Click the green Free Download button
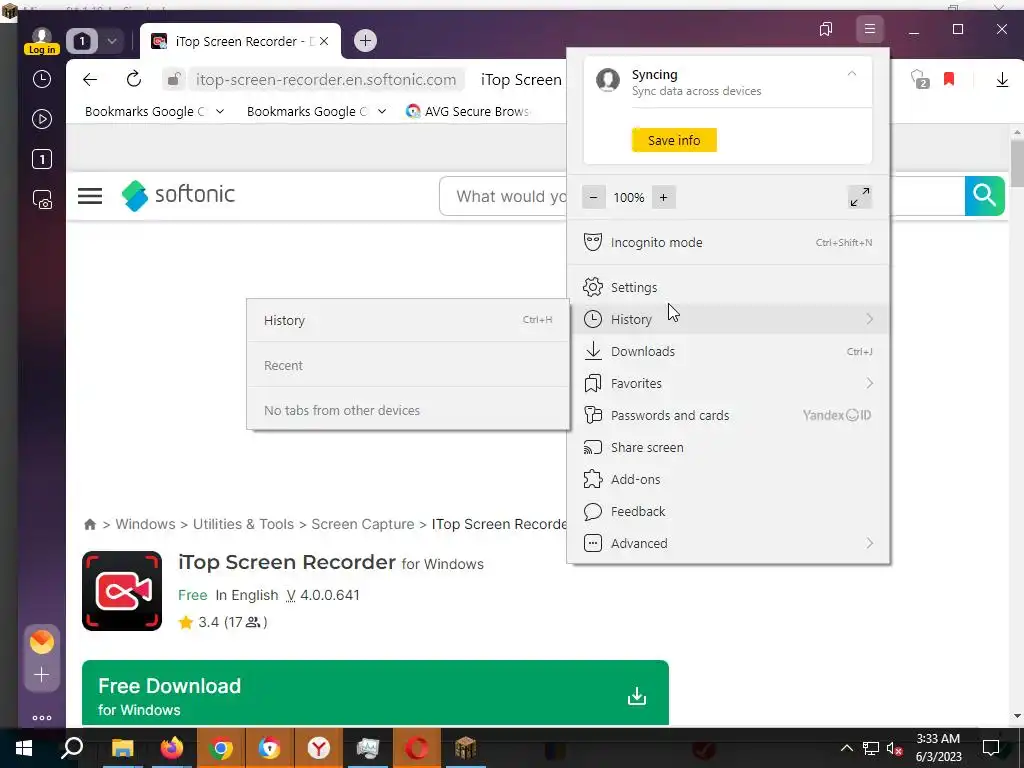This screenshot has height=768, width=1024. [376, 693]
